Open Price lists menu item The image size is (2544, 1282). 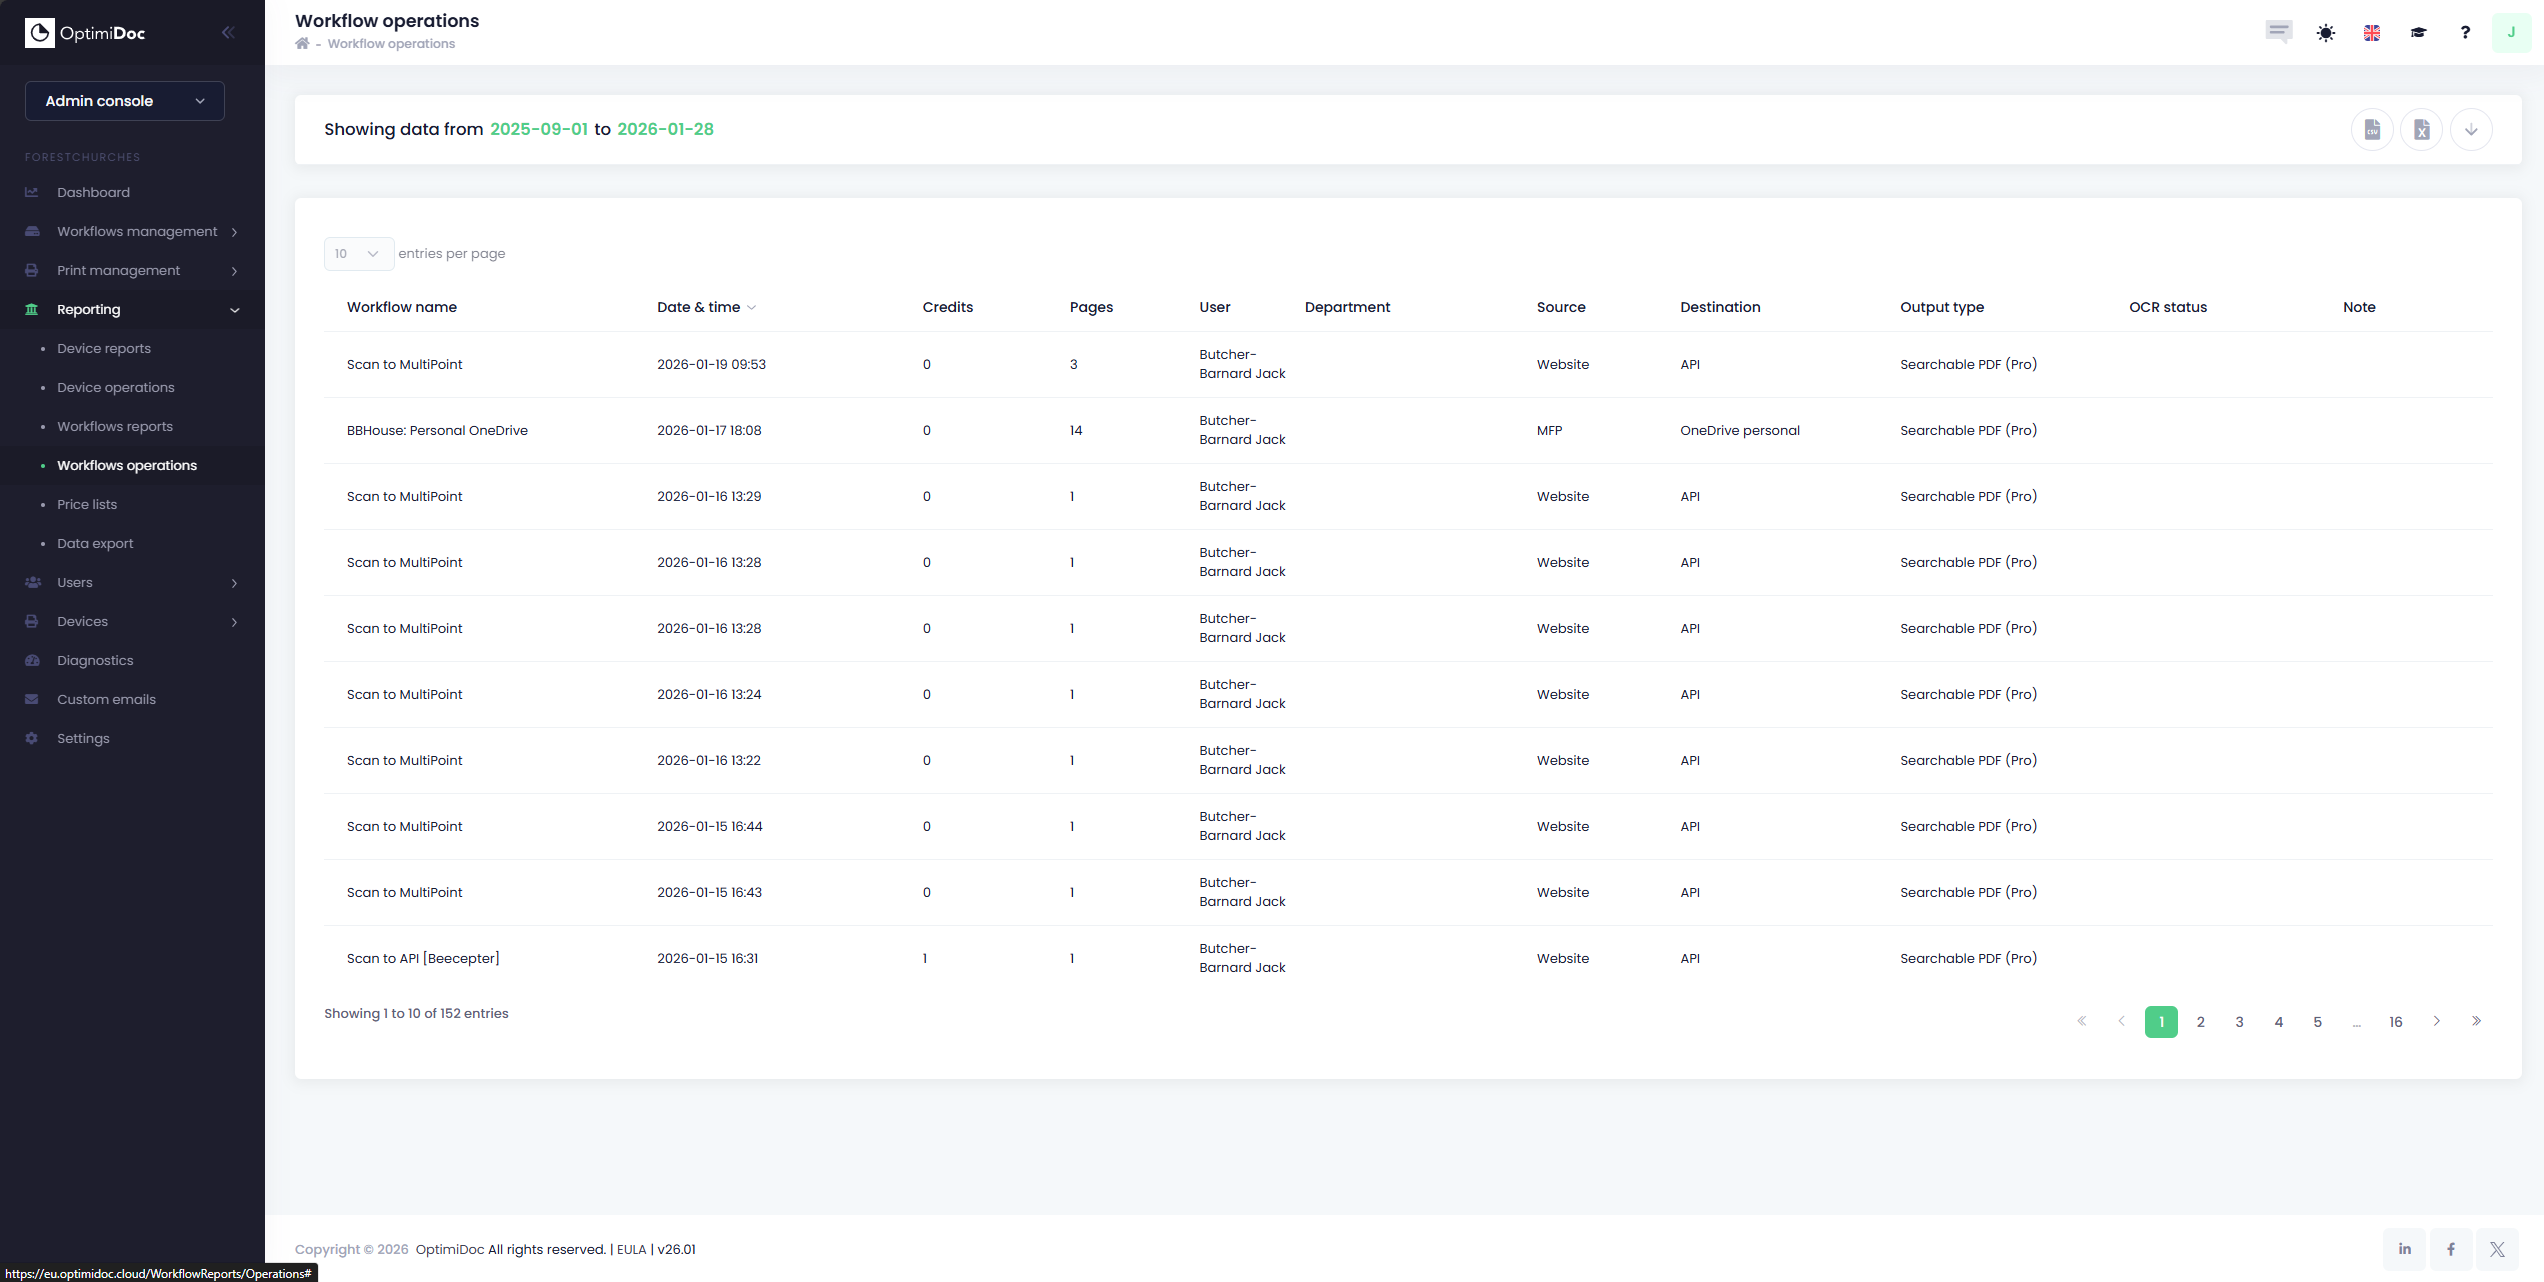(87, 505)
